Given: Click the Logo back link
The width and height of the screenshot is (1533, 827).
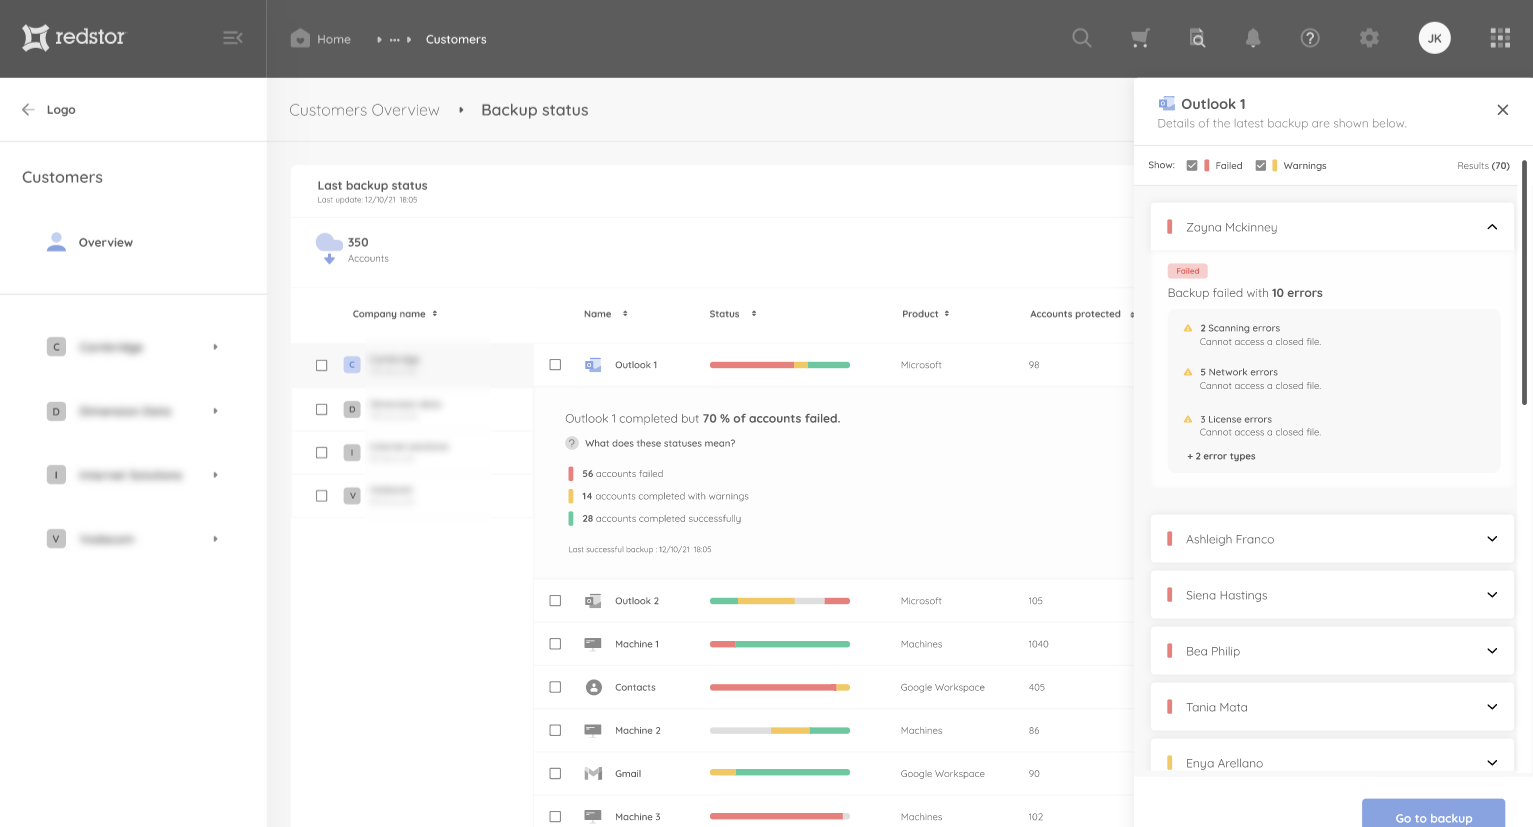Looking at the screenshot, I should pyautogui.click(x=61, y=110).
